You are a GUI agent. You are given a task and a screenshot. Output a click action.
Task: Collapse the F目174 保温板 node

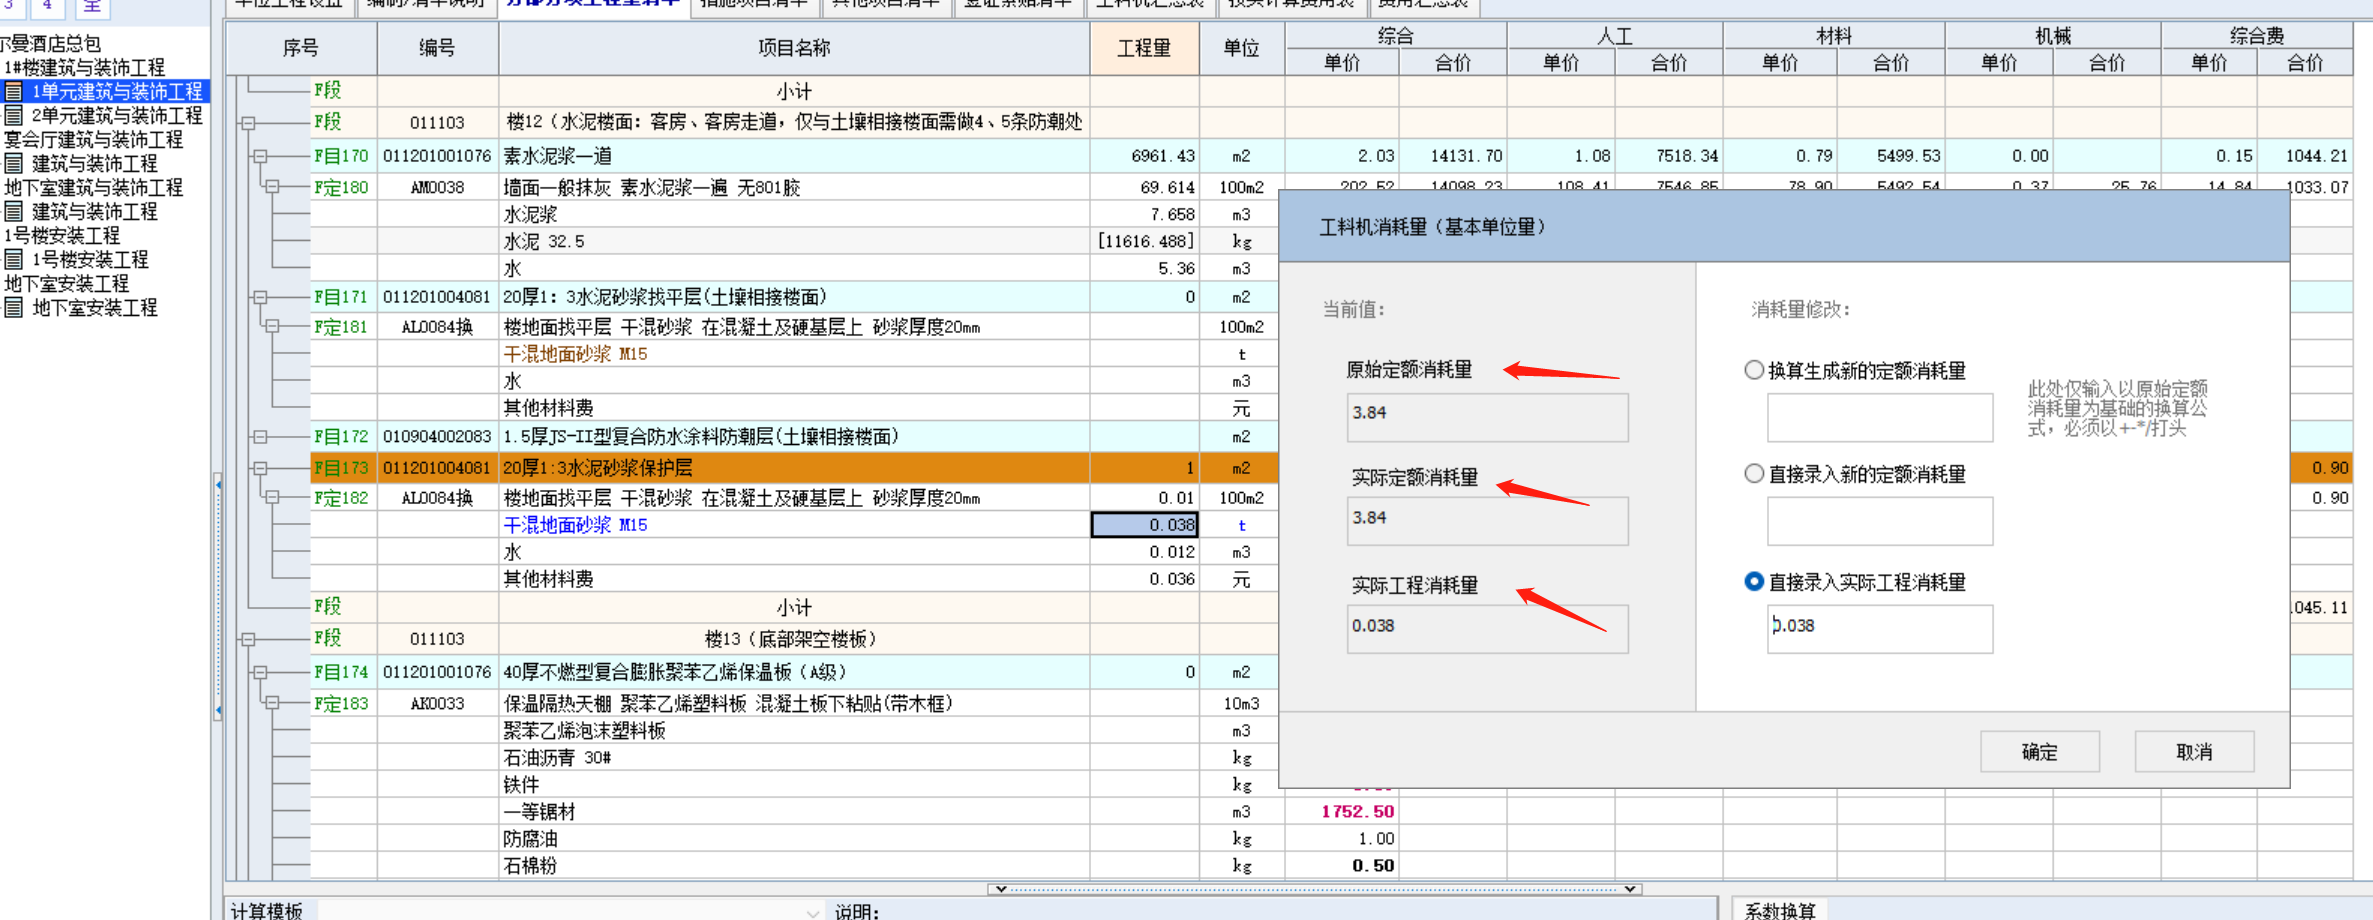[260, 672]
